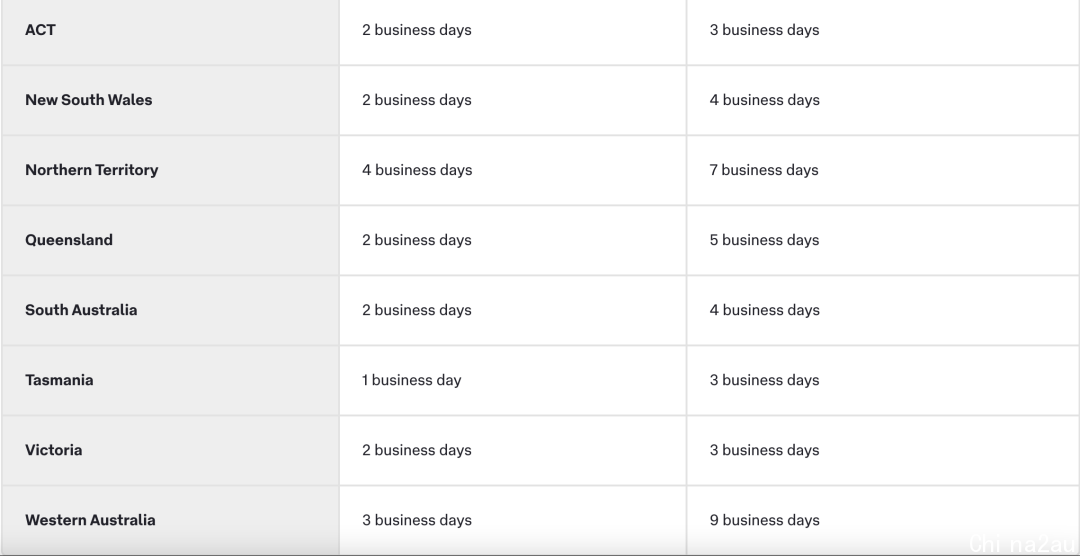Click the Tasmania row header
The image size is (1080, 556).
pos(170,380)
